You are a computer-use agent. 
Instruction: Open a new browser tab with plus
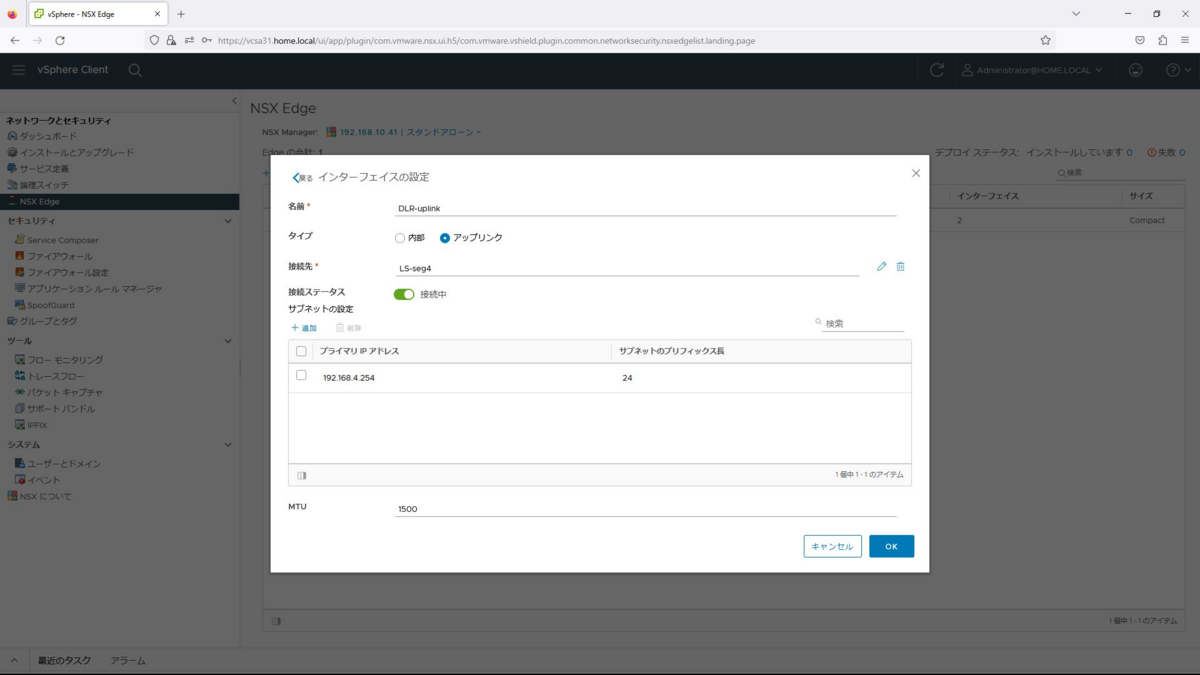click(x=181, y=14)
